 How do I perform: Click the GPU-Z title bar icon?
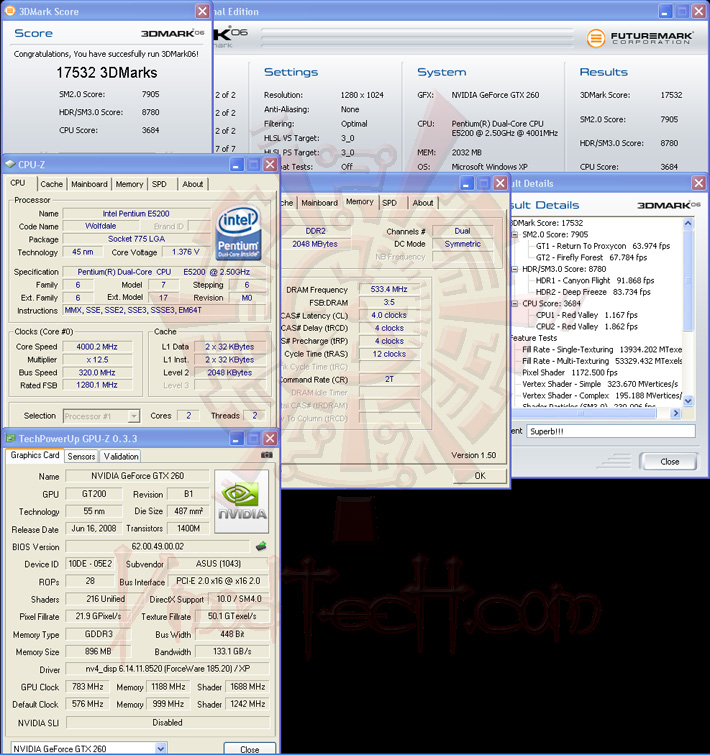pyautogui.click(x=10, y=438)
